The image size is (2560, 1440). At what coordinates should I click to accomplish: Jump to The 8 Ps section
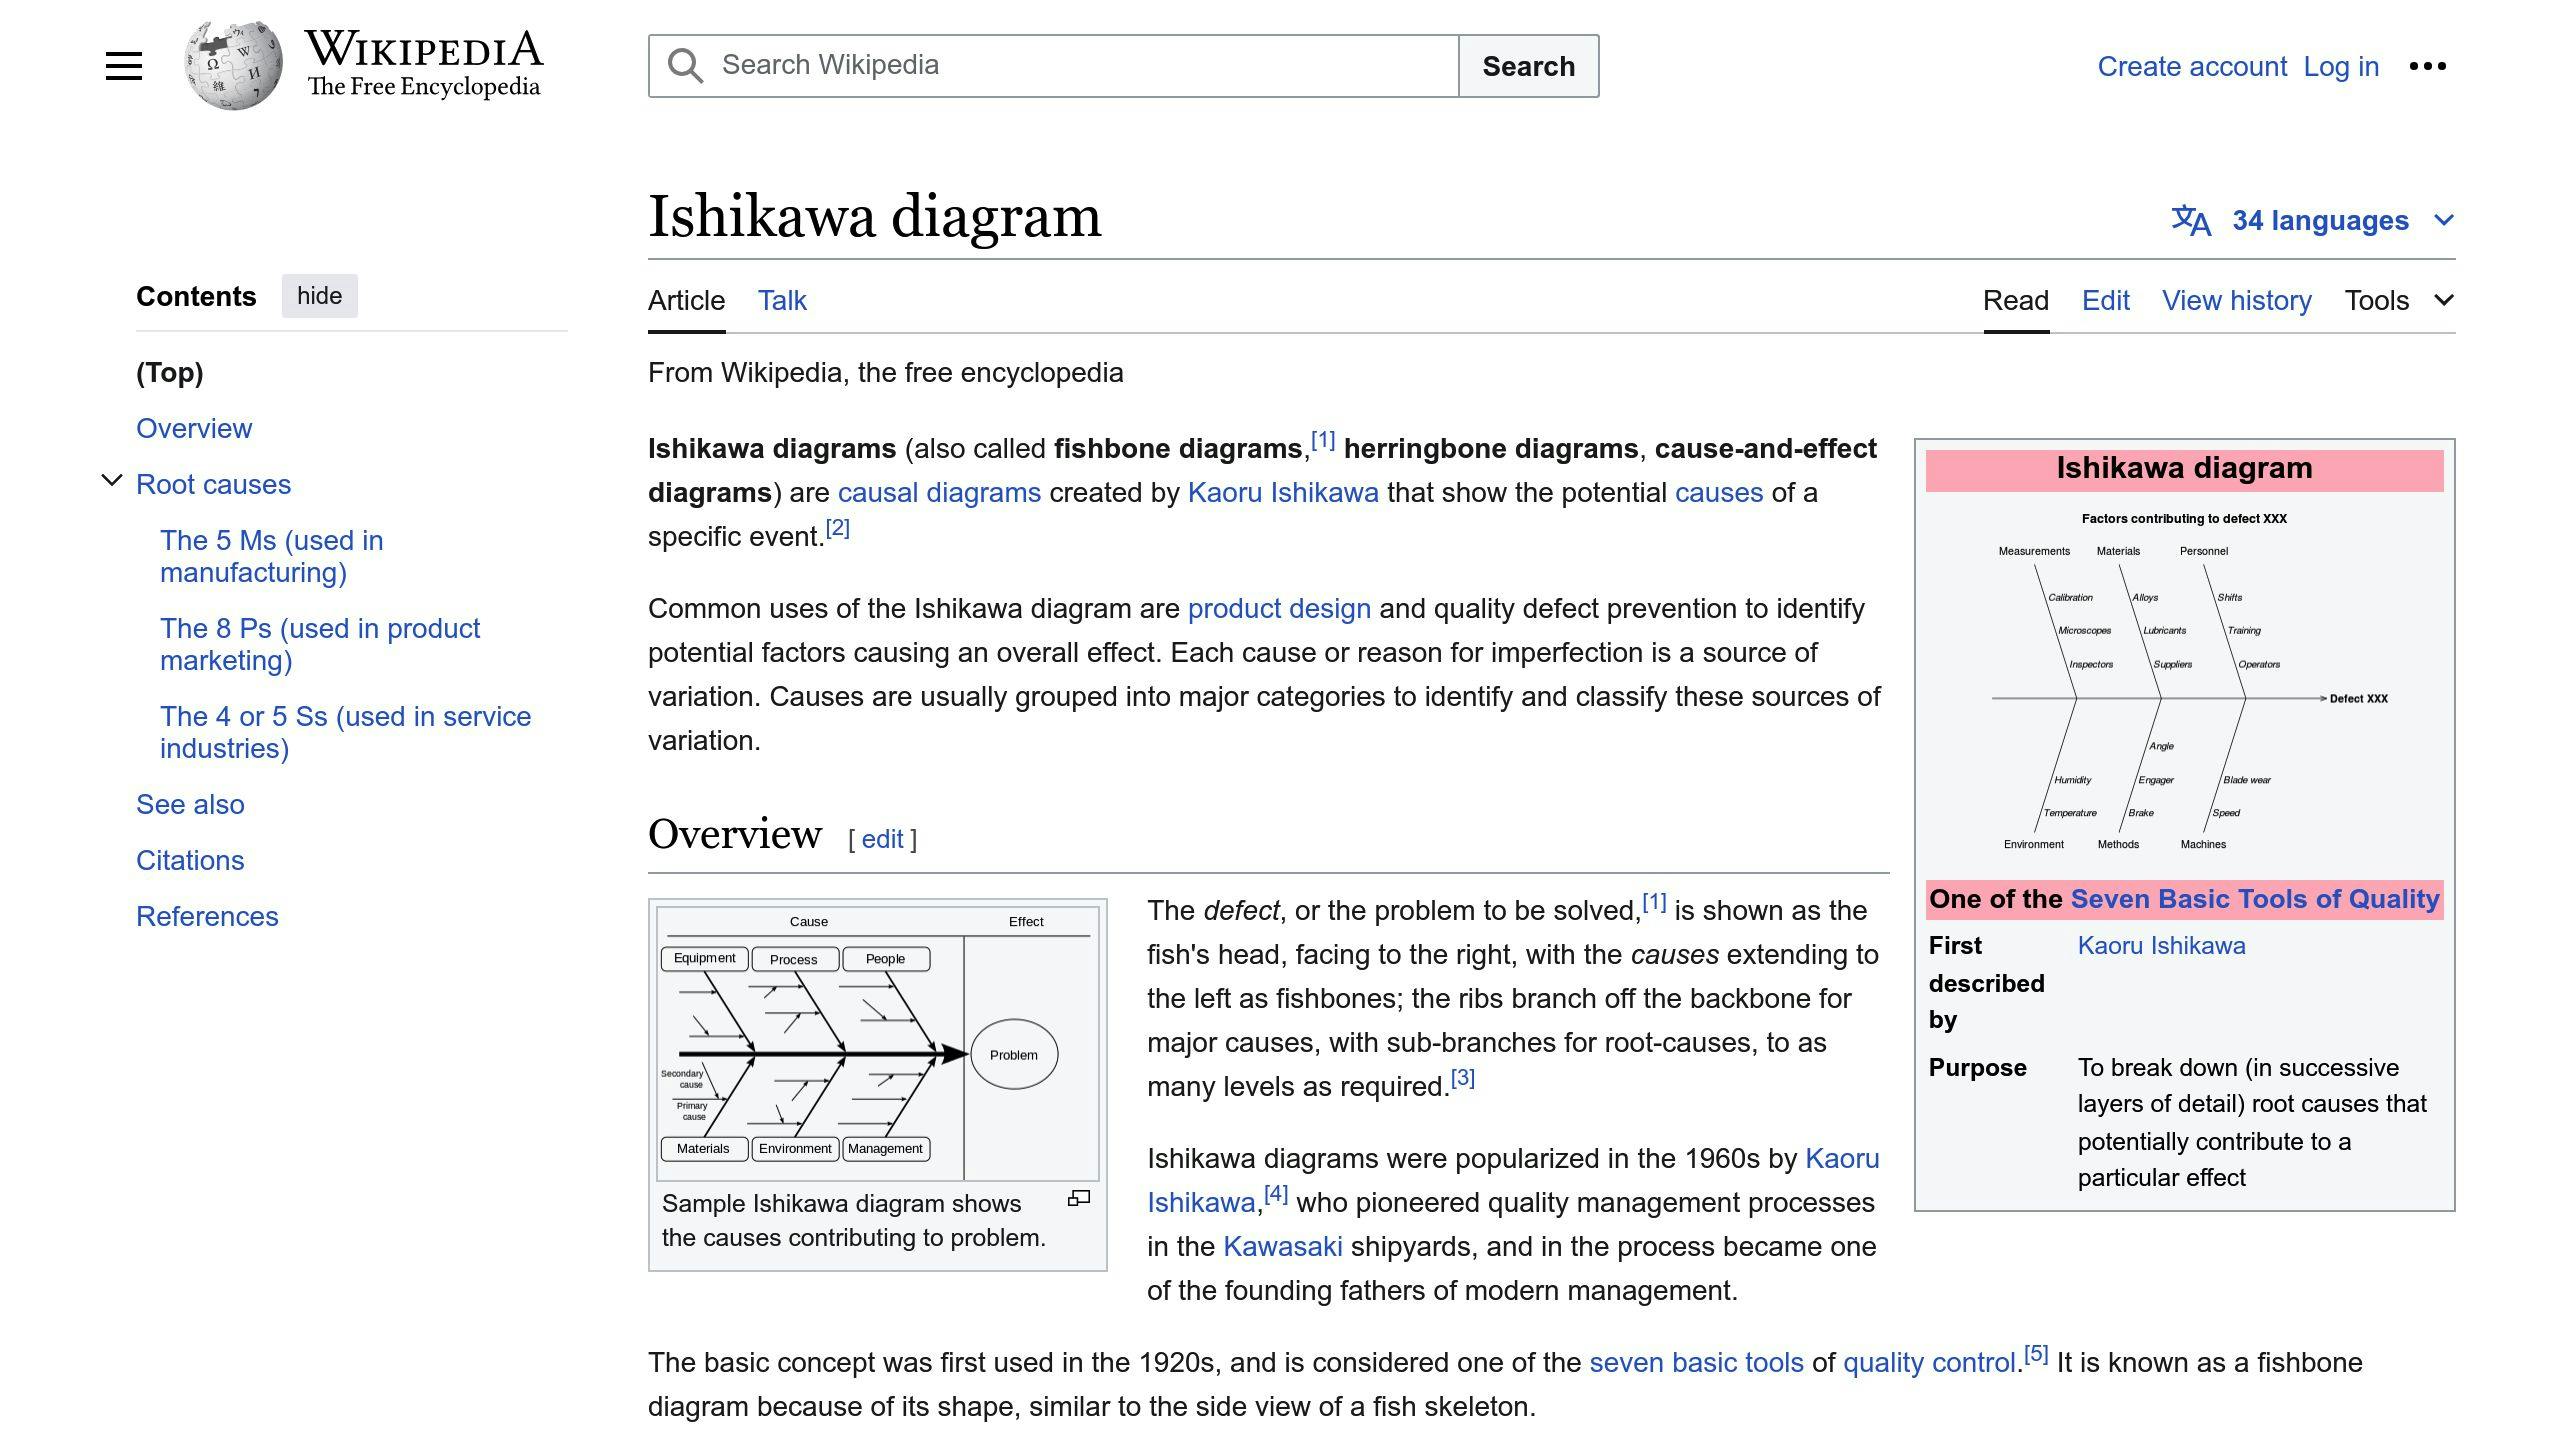click(320, 644)
